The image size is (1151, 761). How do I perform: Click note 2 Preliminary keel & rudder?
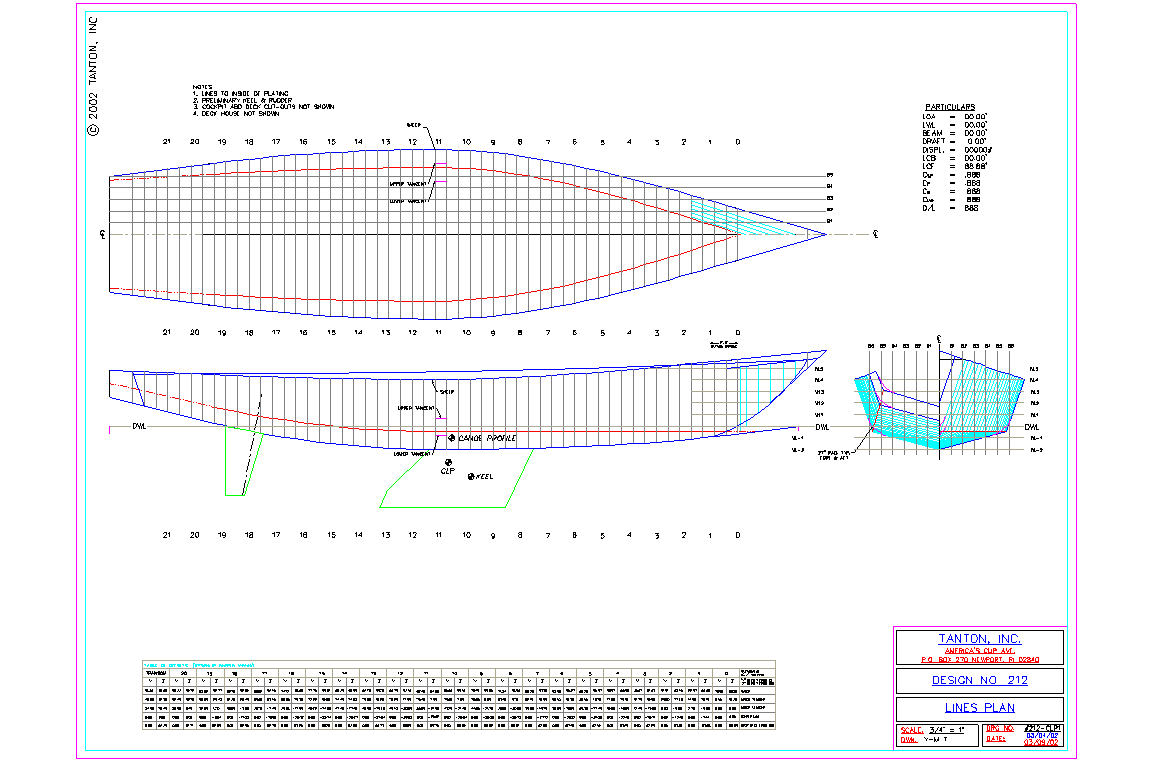tap(242, 101)
